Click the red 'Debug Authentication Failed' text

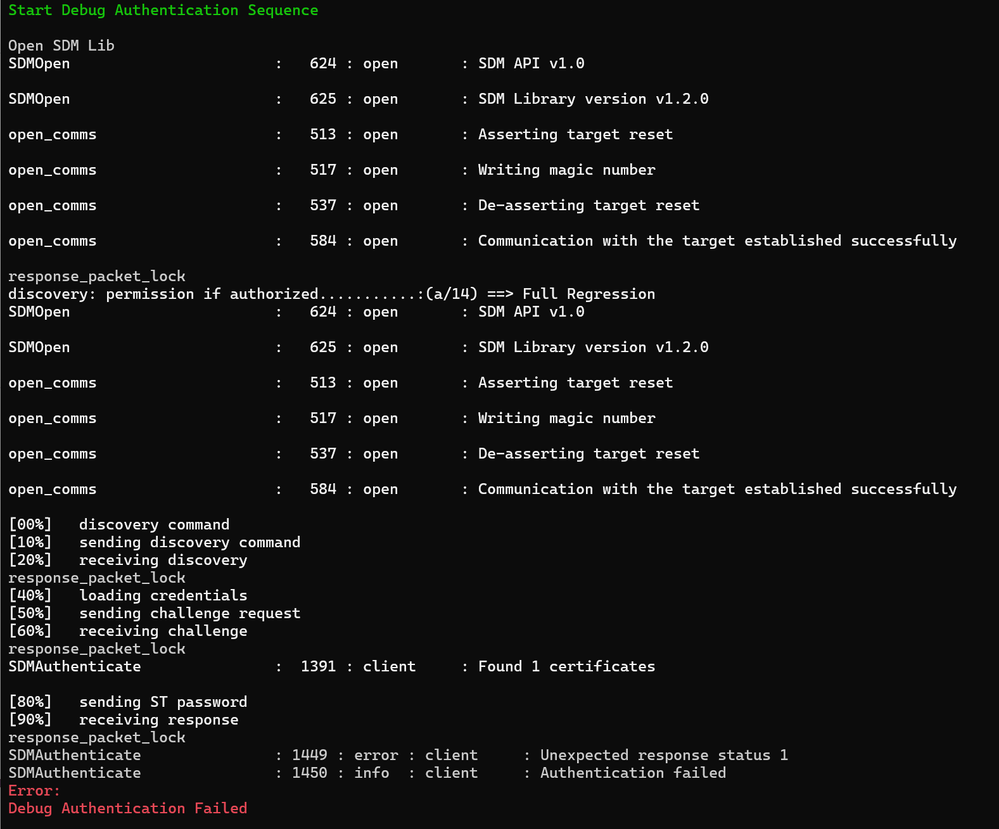coord(127,808)
